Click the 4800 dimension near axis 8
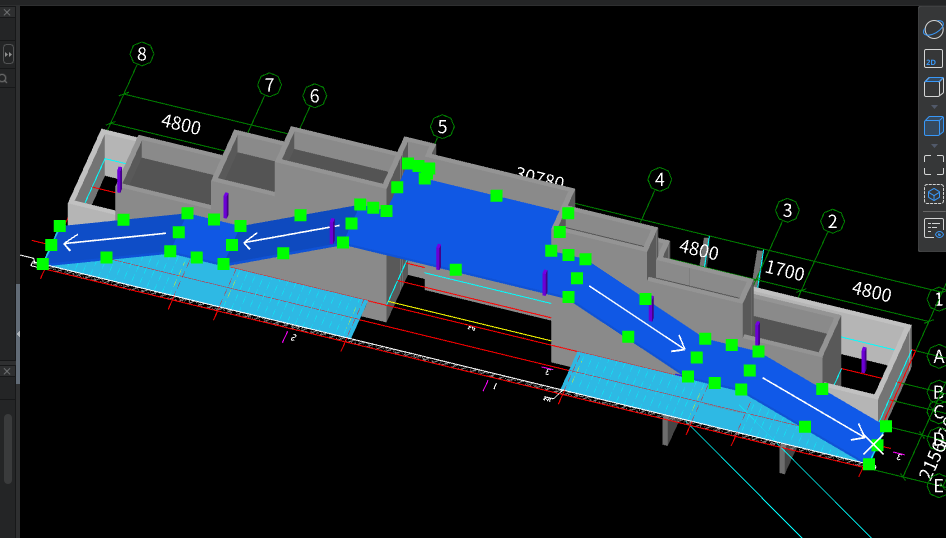Image resolution: width=946 pixels, height=538 pixels. [x=181, y=124]
